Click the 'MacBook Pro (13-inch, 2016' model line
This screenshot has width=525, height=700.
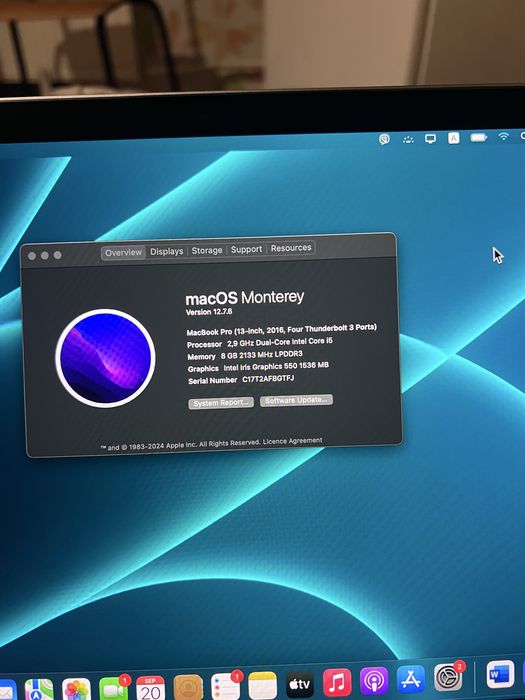click(x=281, y=330)
